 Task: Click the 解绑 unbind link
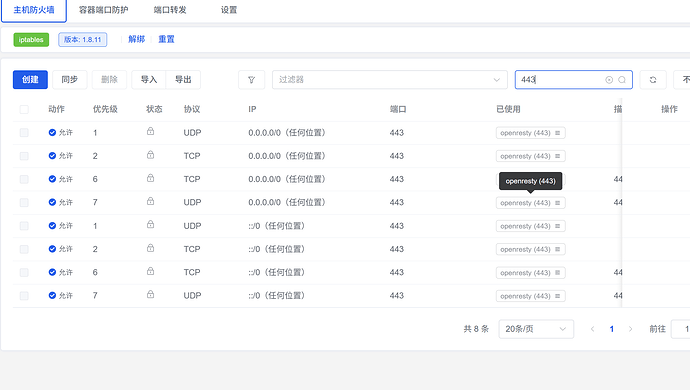(136, 39)
